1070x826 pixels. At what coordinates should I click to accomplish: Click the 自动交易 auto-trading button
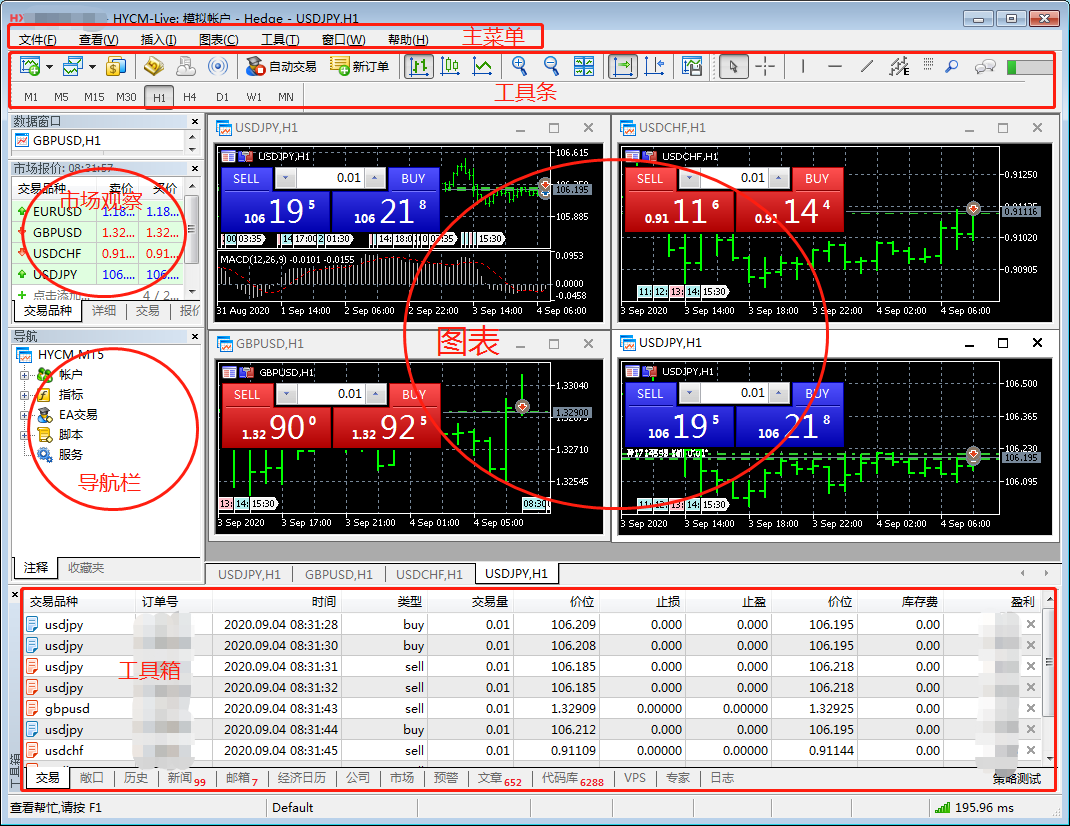[x=281, y=66]
